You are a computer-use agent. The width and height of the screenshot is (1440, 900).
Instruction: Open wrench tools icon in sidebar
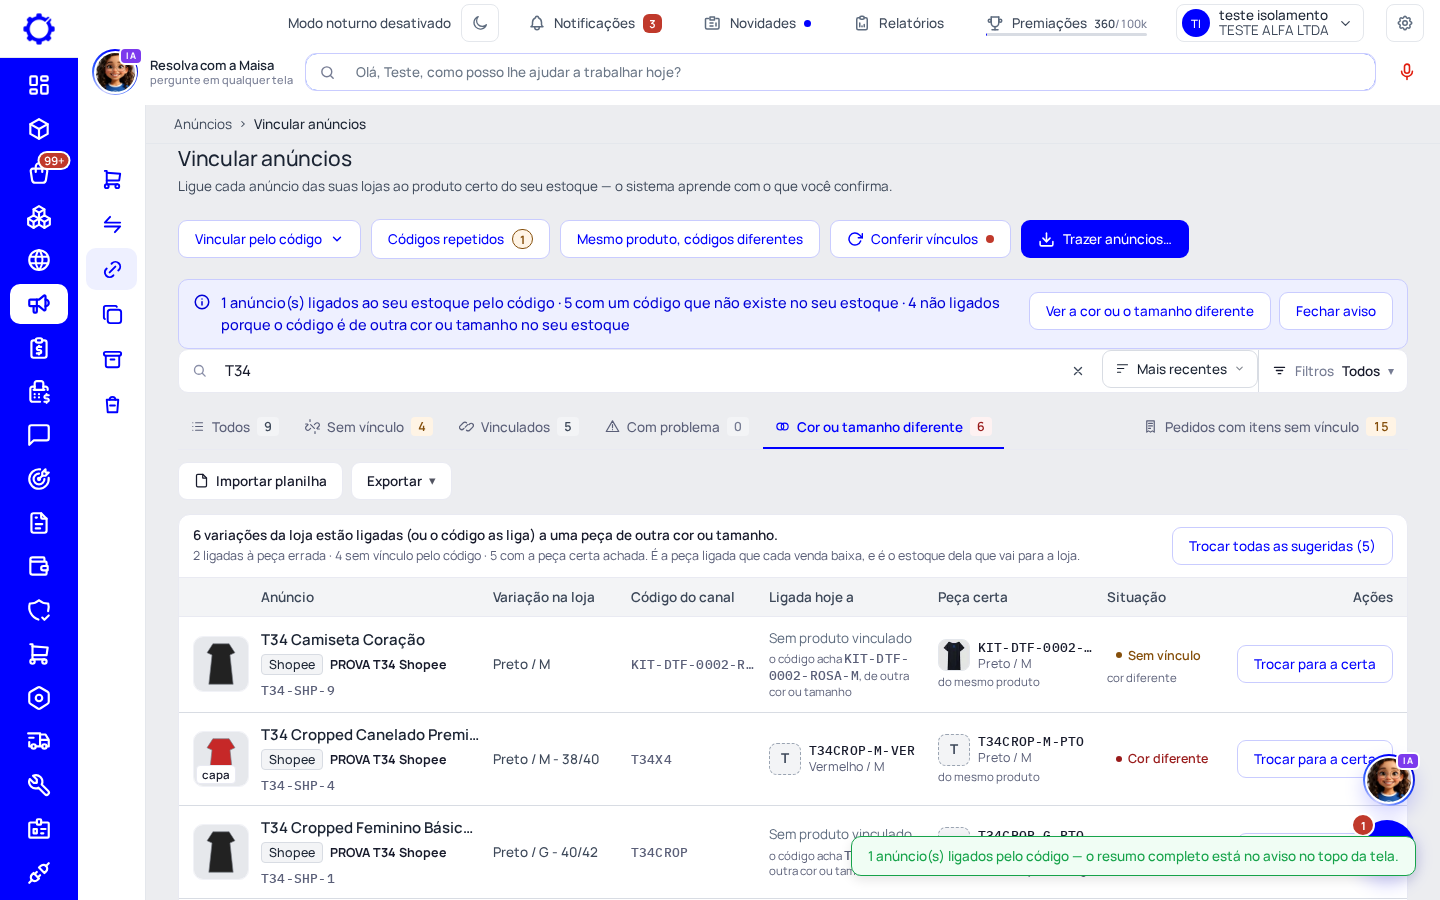pyautogui.click(x=39, y=785)
